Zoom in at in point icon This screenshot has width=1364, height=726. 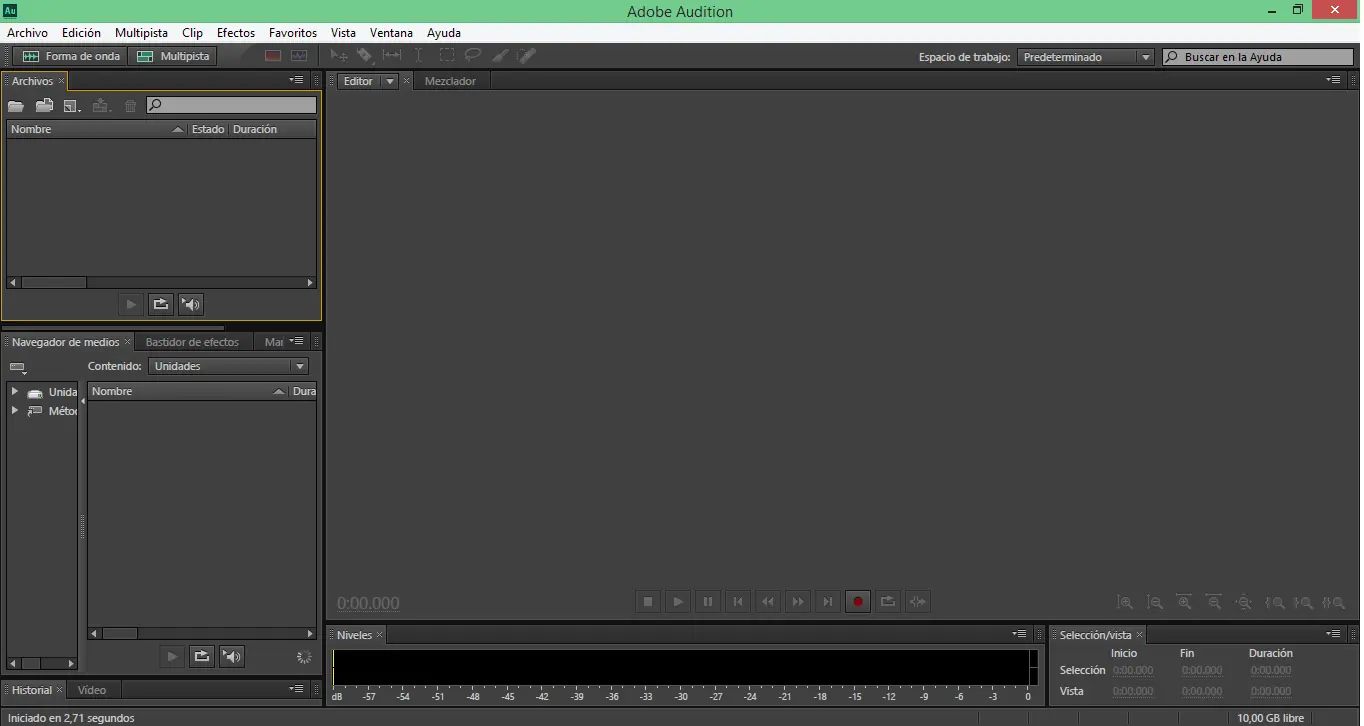pos(1274,603)
